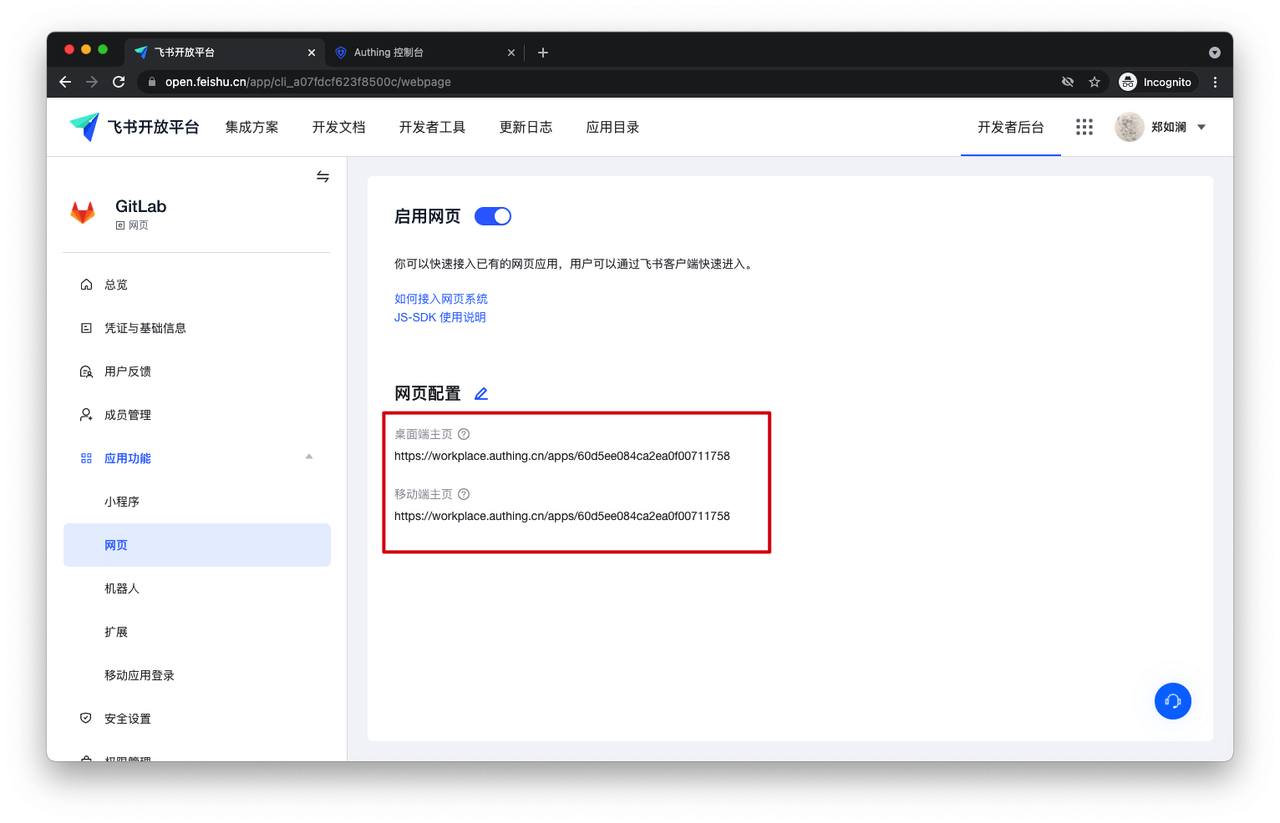Collapse the sidebar using the swap arrows icon
Viewport: 1280px width, 823px height.
click(x=323, y=177)
